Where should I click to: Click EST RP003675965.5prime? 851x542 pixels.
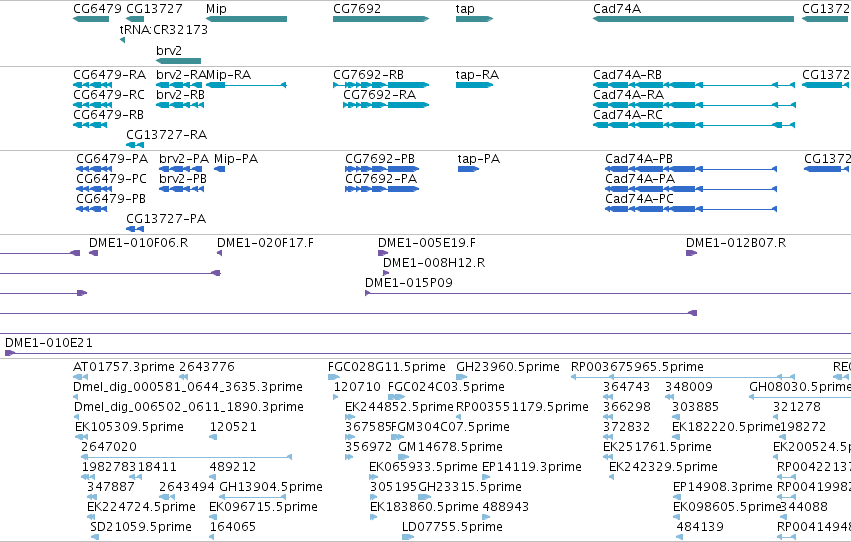pyautogui.click(x=683, y=377)
